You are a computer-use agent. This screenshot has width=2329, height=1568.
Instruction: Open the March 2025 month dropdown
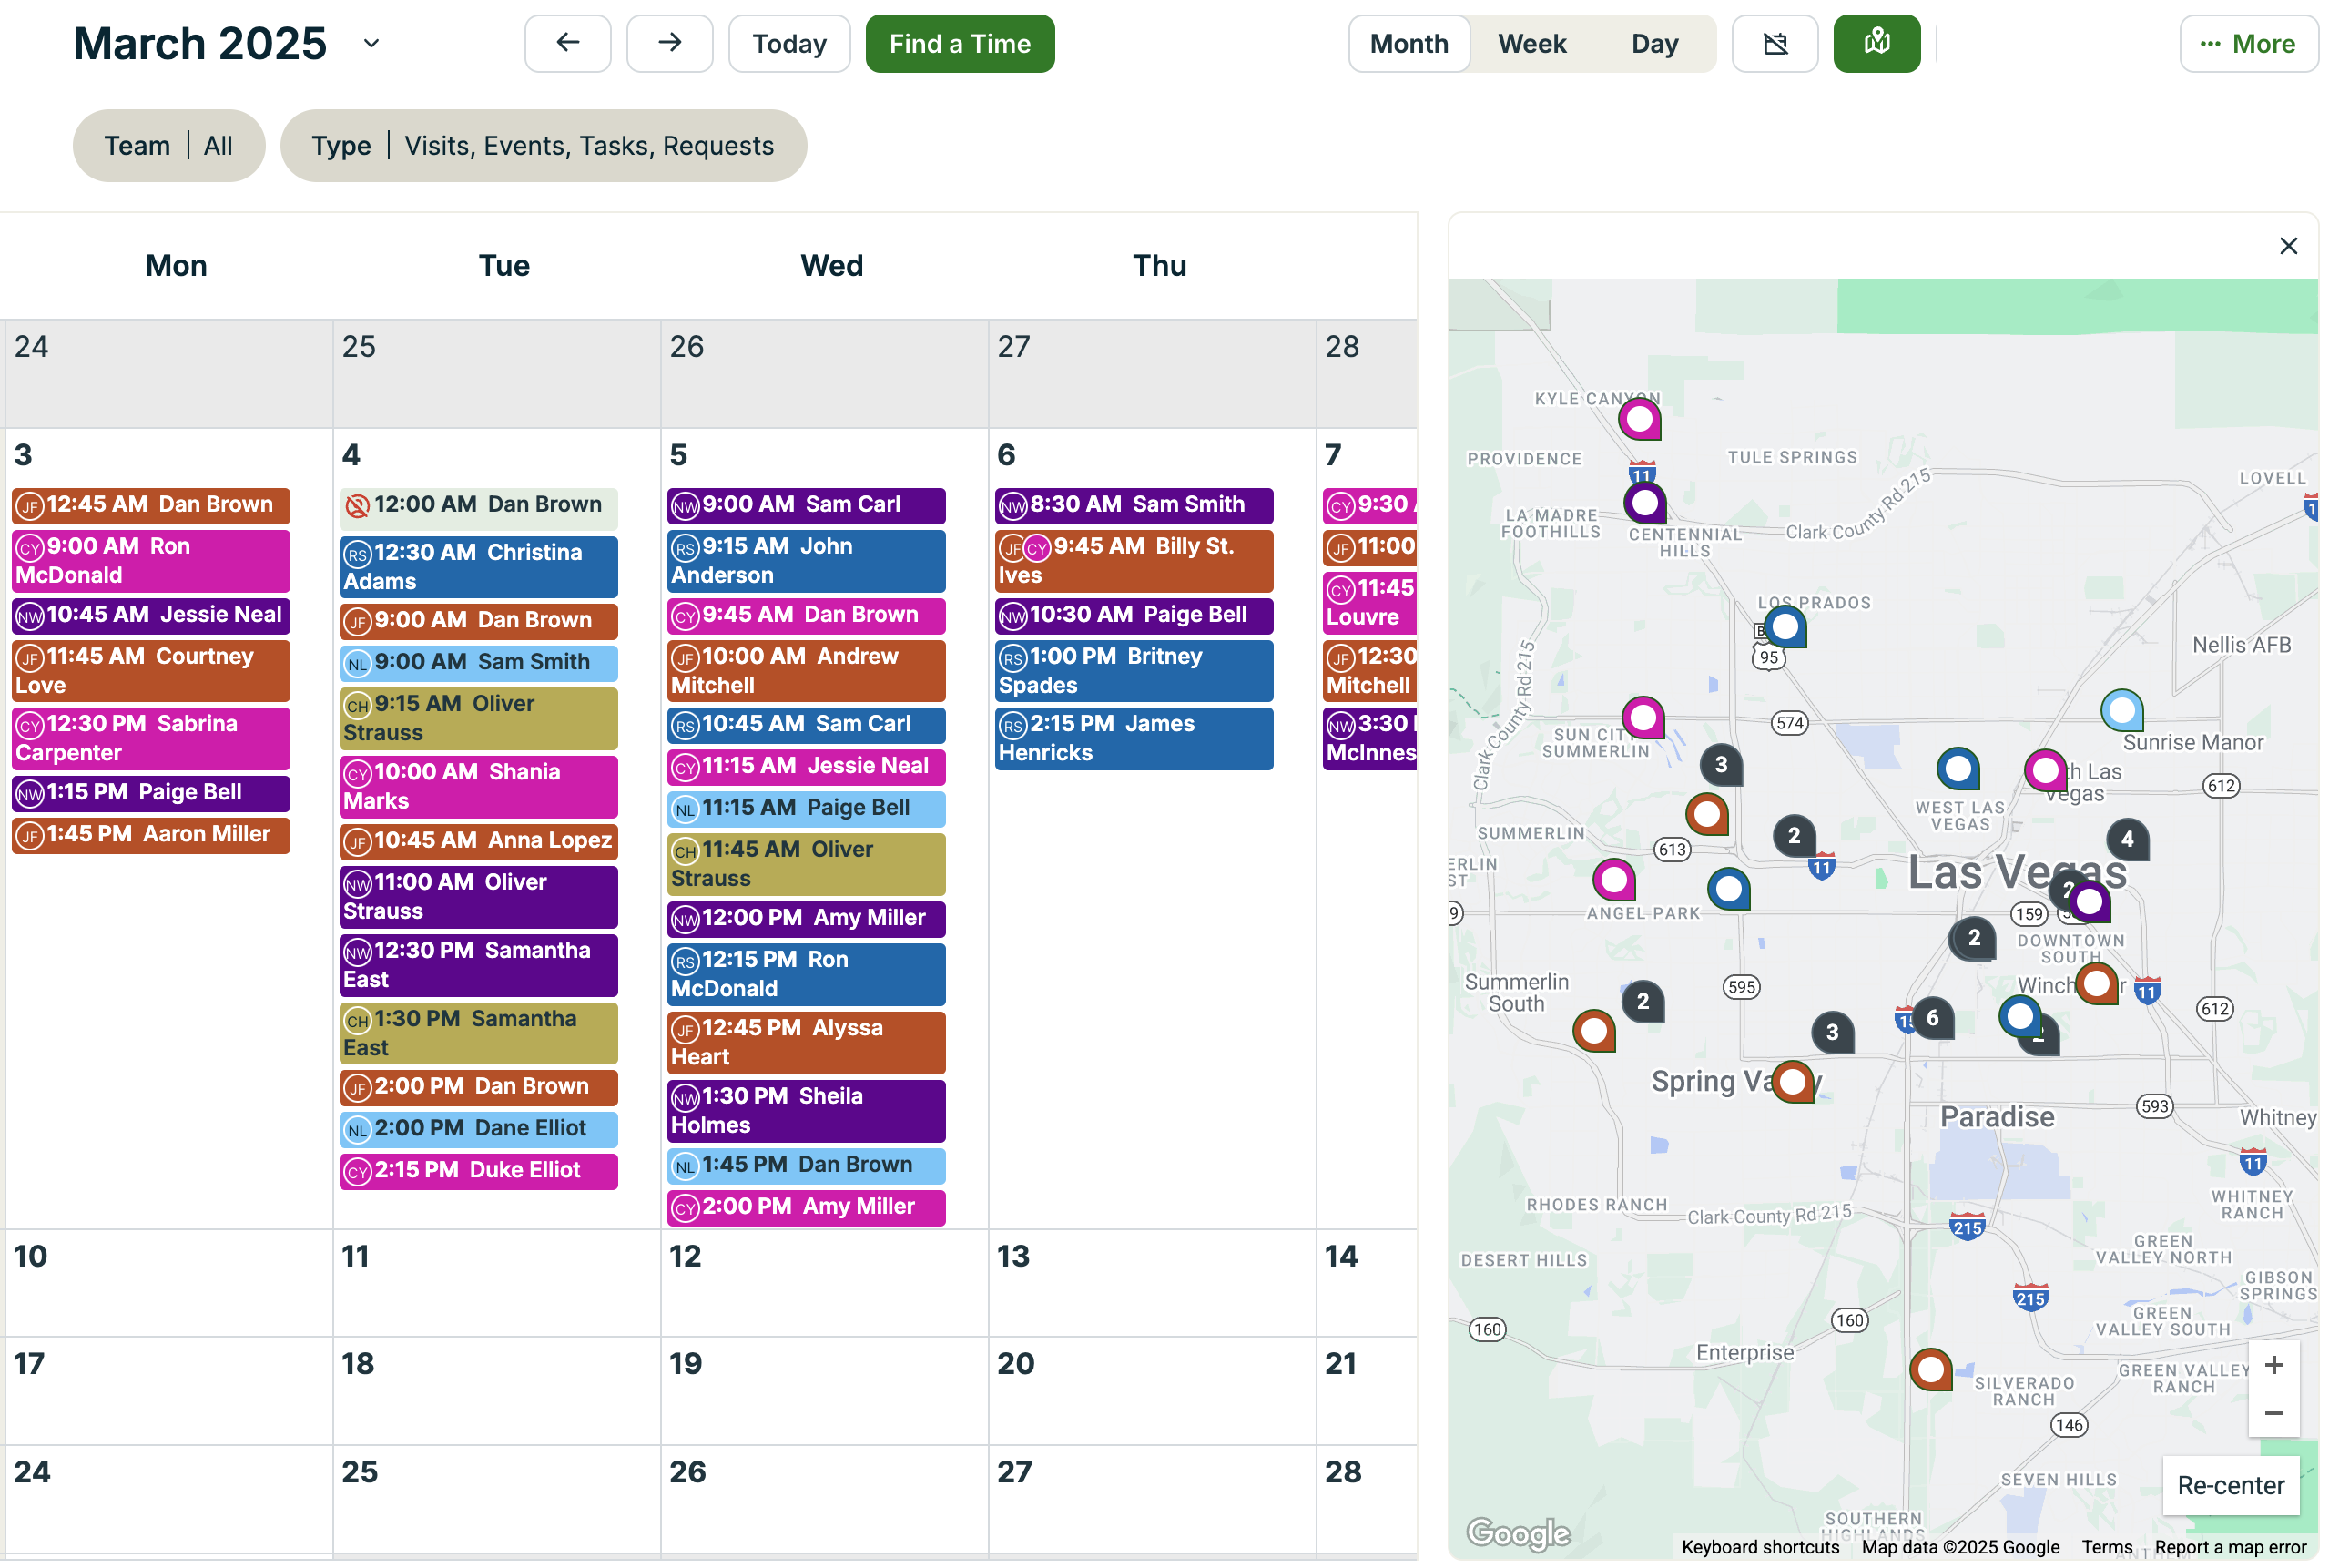(x=371, y=43)
